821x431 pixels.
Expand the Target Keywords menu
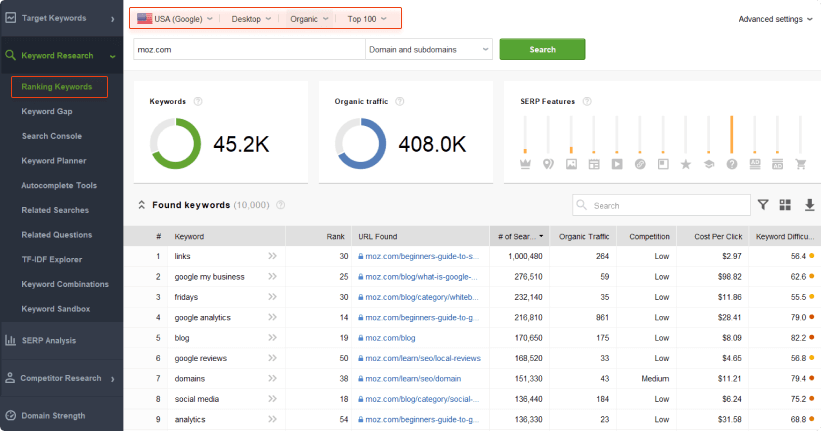click(x=62, y=18)
